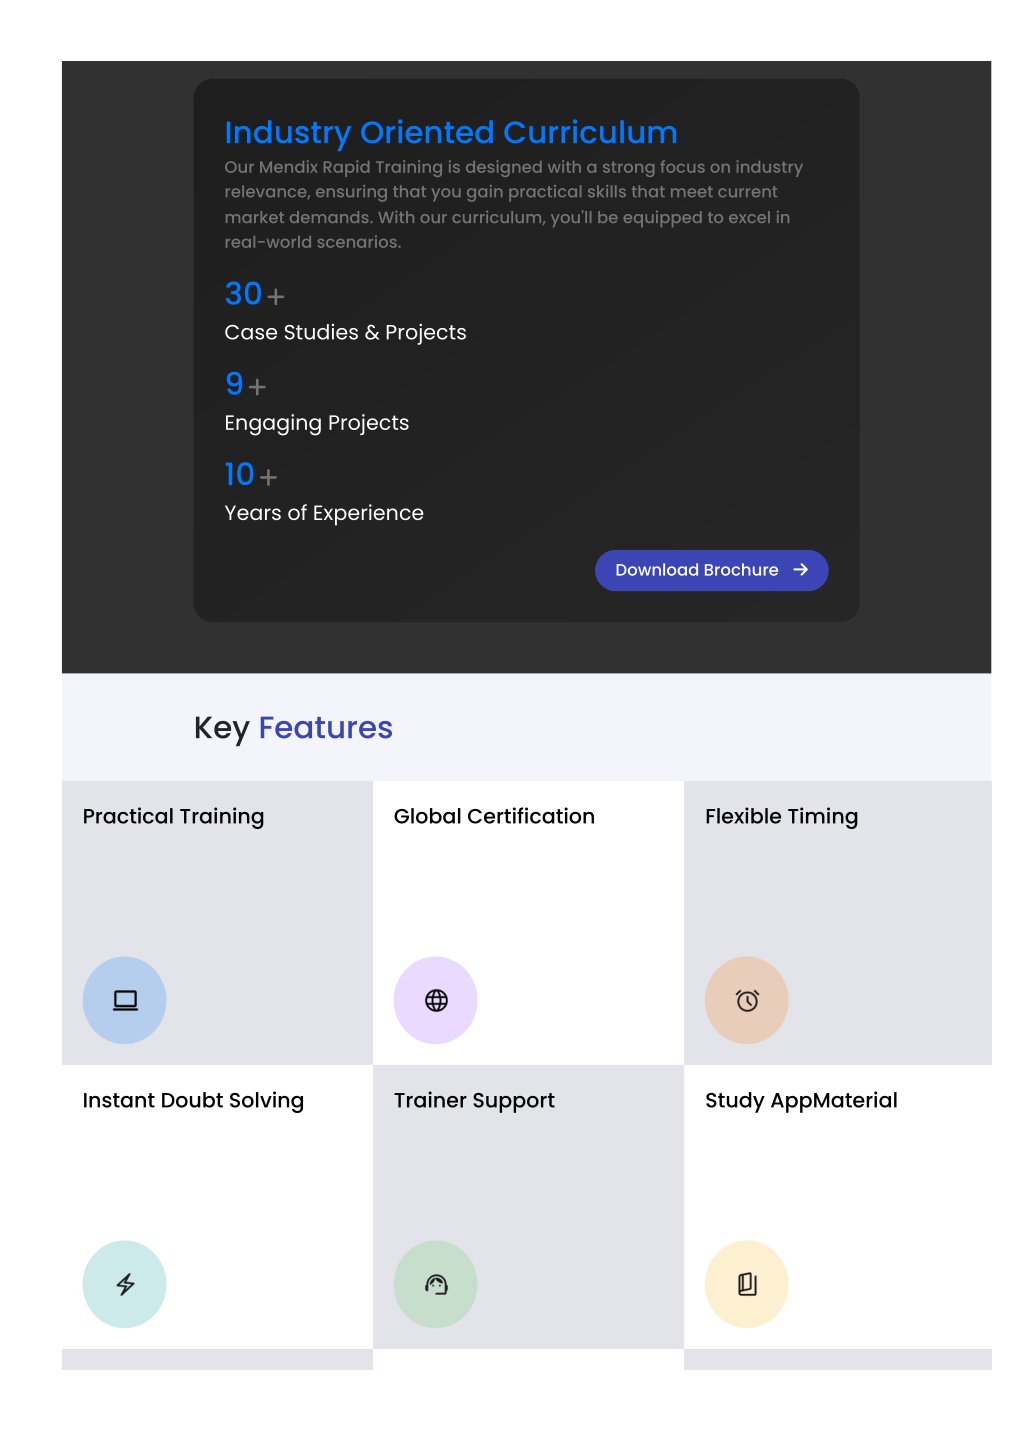Click the headset icon under Trainer Support
The height and width of the screenshot is (1449, 1024).
point(436,1284)
